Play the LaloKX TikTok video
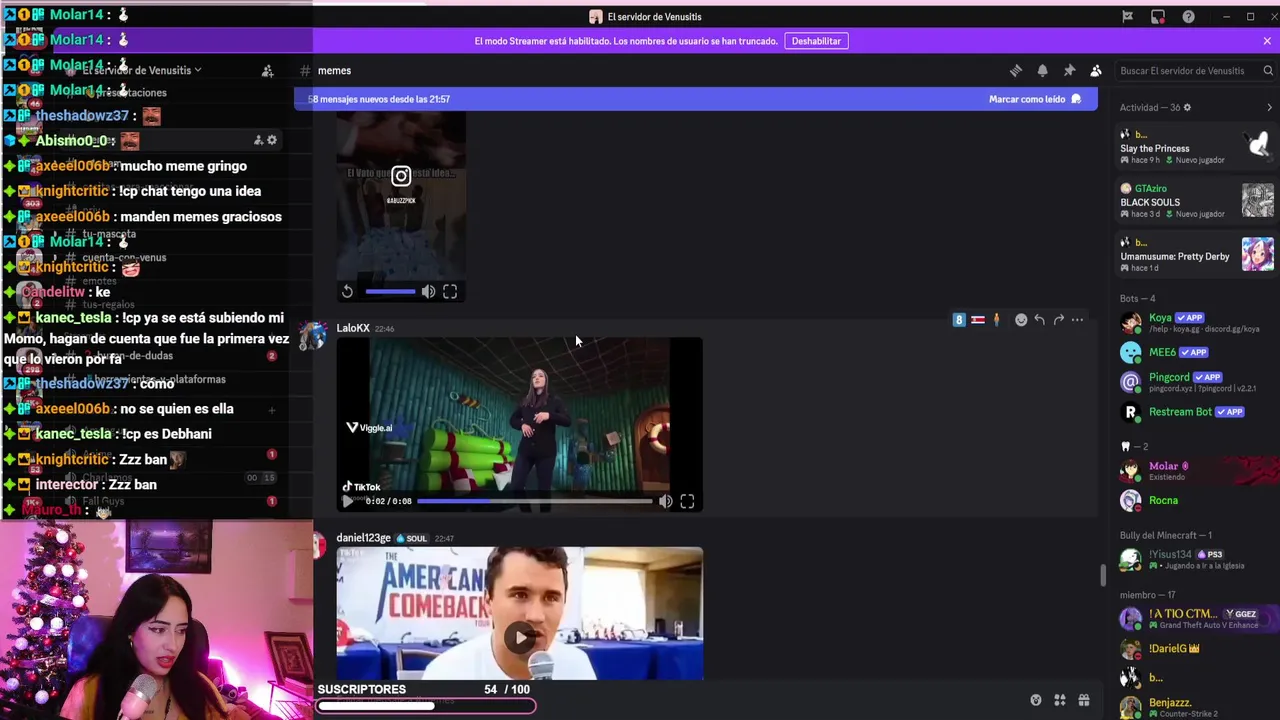1280x720 pixels. click(x=347, y=501)
